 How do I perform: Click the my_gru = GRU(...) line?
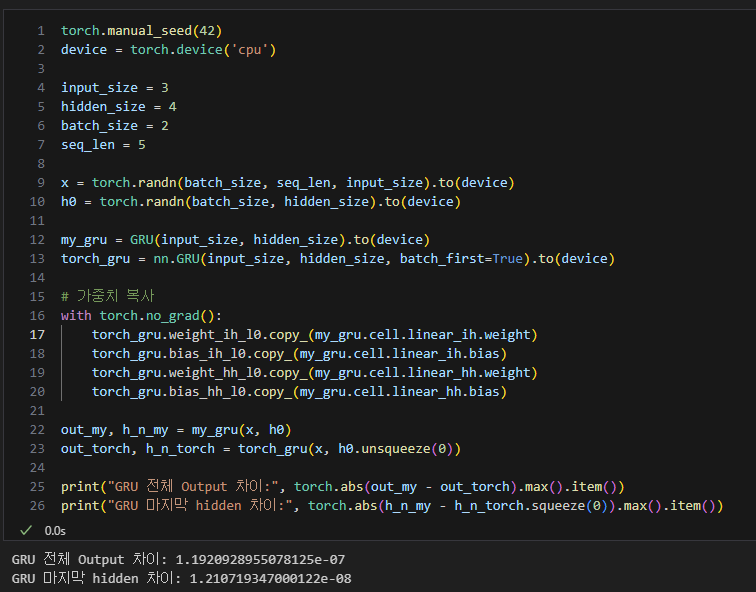pos(245,240)
